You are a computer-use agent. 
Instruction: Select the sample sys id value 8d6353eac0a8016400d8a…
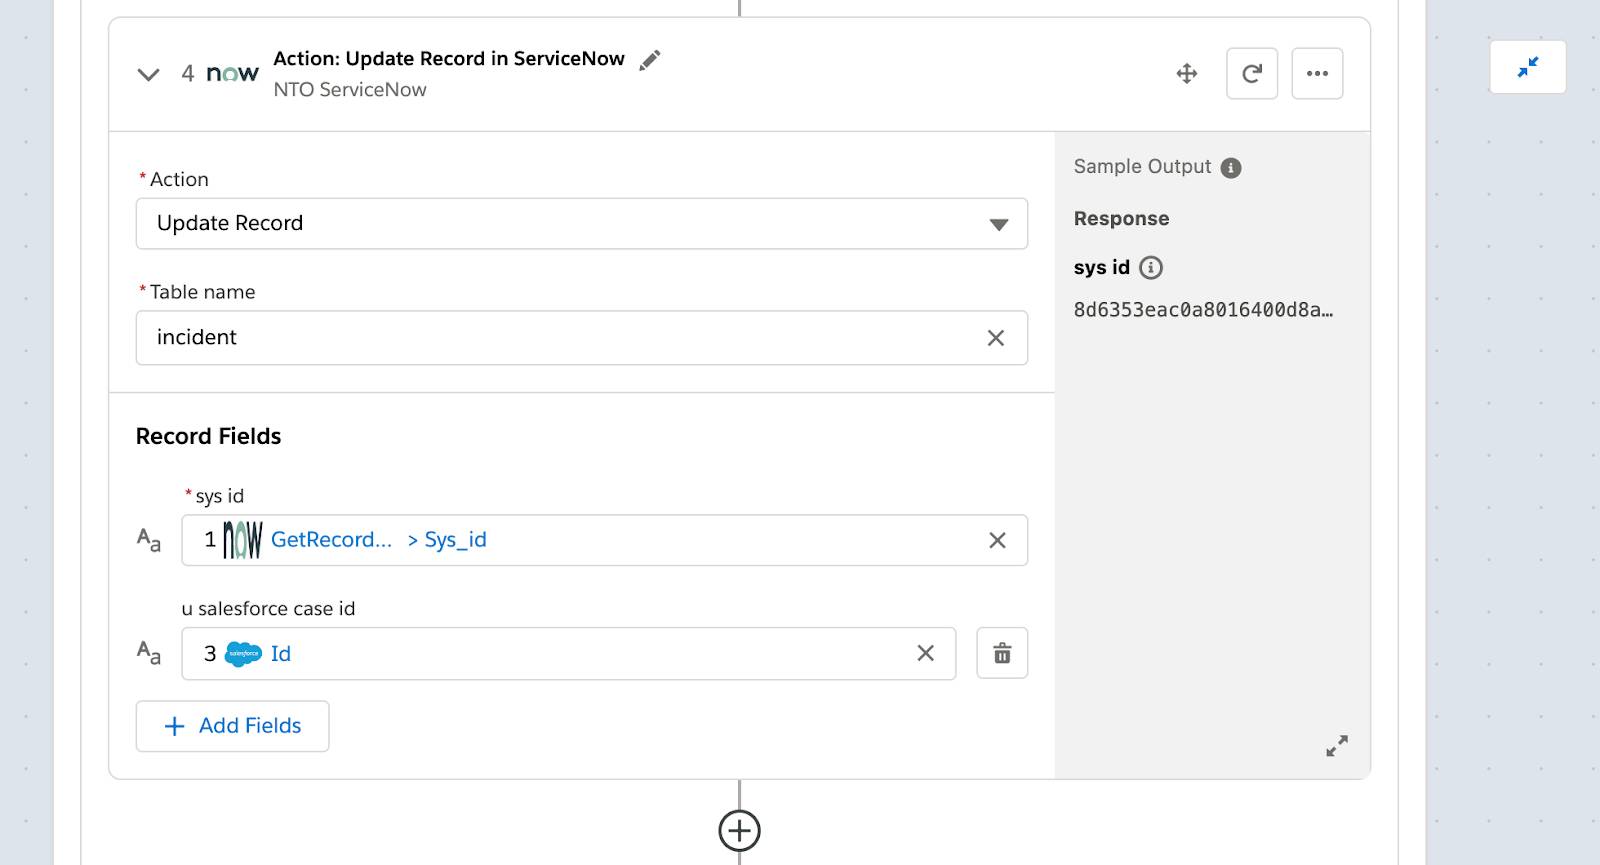click(1203, 310)
